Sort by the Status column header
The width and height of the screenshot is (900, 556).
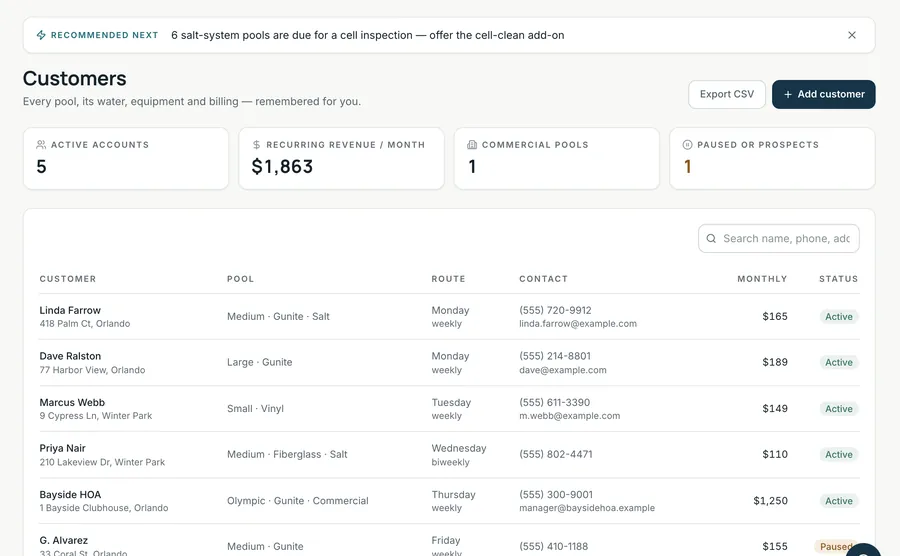click(x=839, y=279)
